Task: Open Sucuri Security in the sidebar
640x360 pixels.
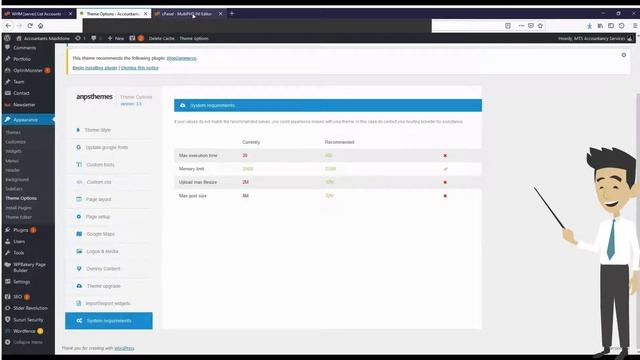Action: [x=27, y=320]
